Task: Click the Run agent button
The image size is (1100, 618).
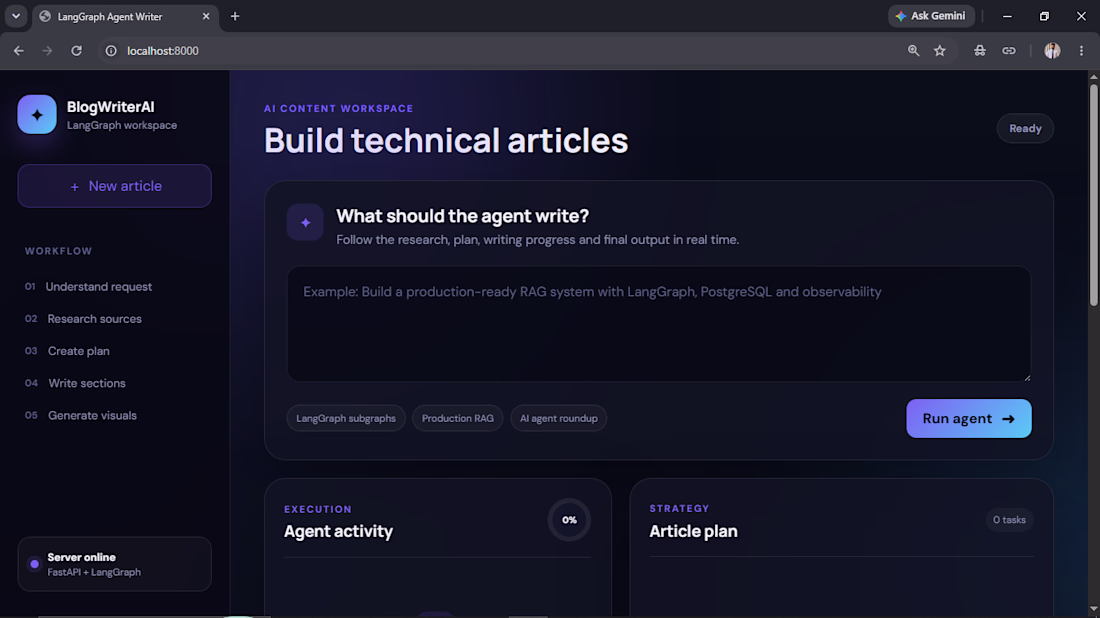Action: (x=969, y=419)
